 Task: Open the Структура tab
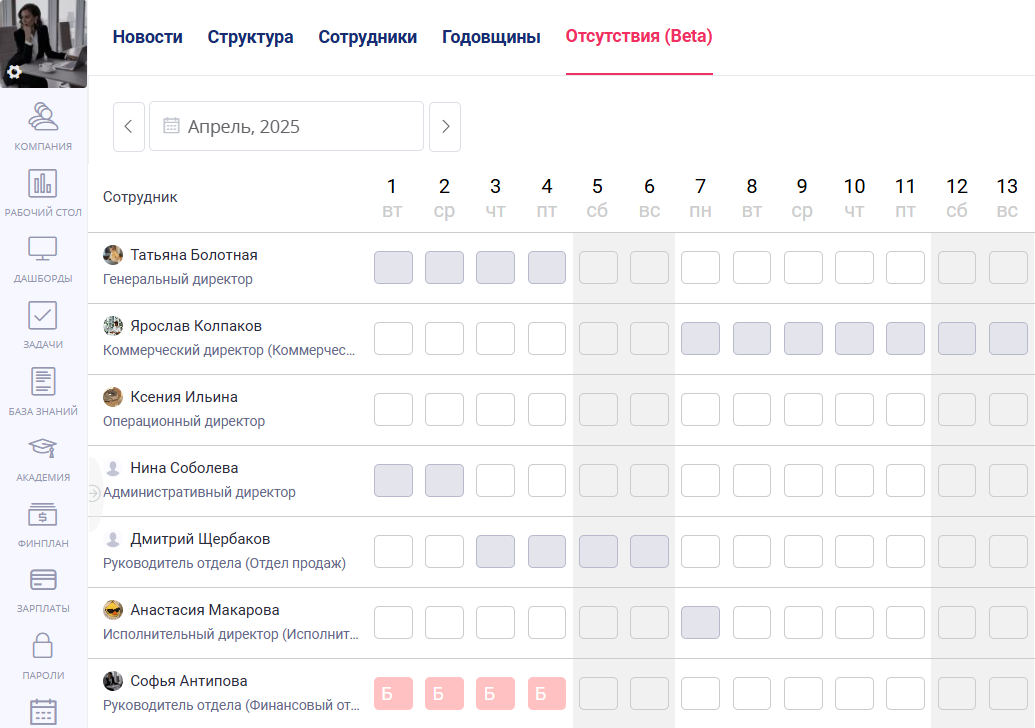click(x=249, y=36)
